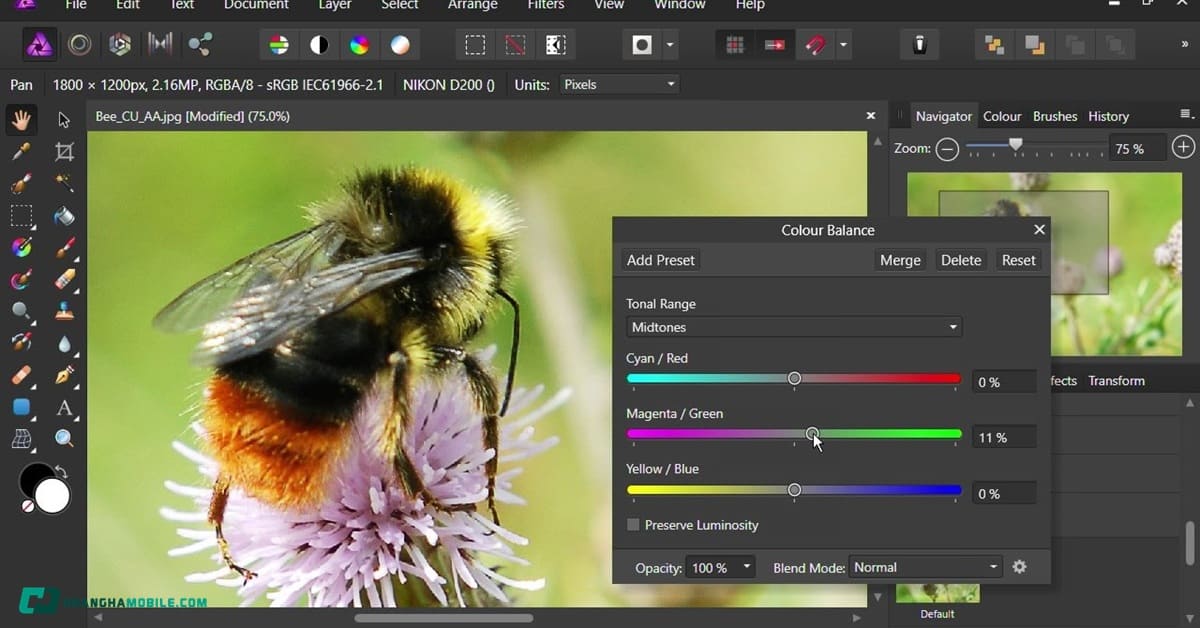Toggle Quick Mask in toolbar

642,44
